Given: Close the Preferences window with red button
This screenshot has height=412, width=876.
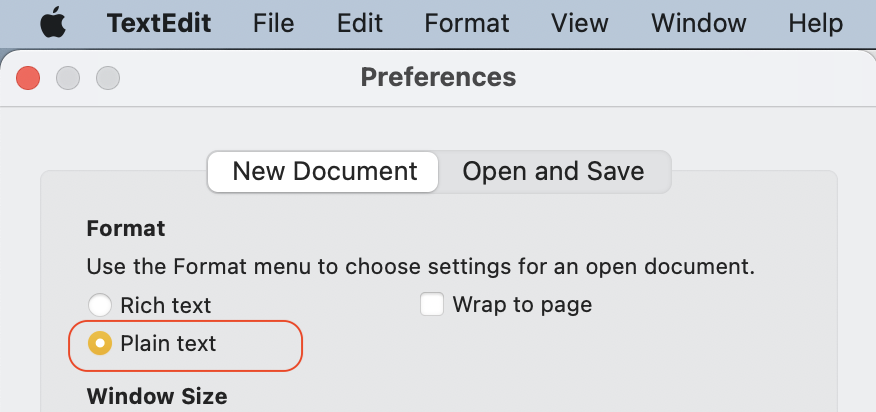Looking at the screenshot, I should click(x=28, y=77).
